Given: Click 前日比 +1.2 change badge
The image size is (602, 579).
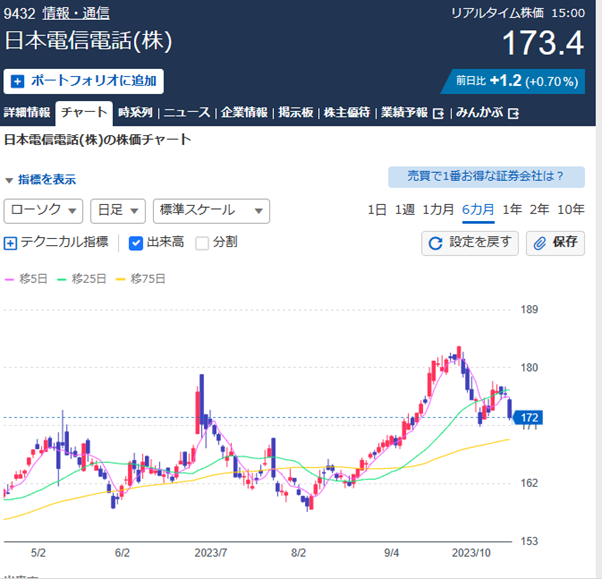Looking at the screenshot, I should click(513, 81).
